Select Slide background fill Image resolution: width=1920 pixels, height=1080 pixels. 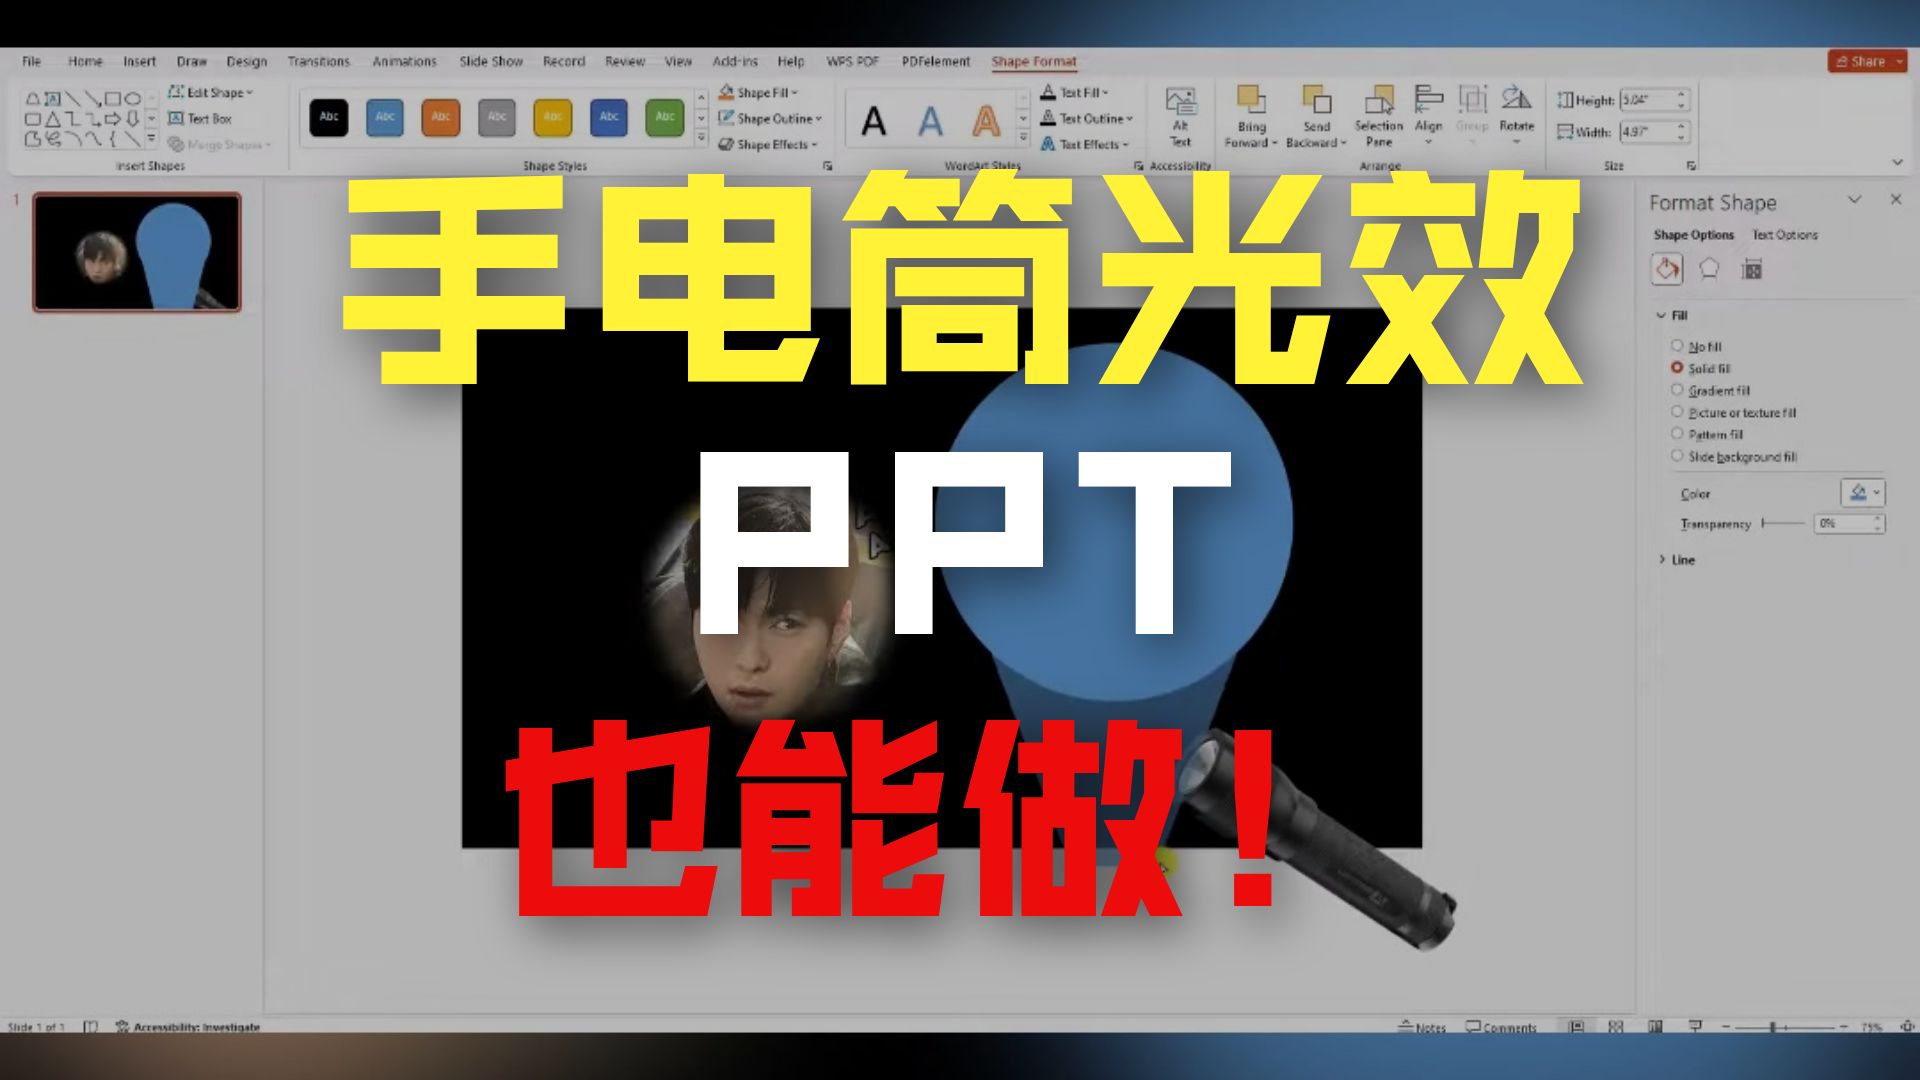pyautogui.click(x=1677, y=455)
